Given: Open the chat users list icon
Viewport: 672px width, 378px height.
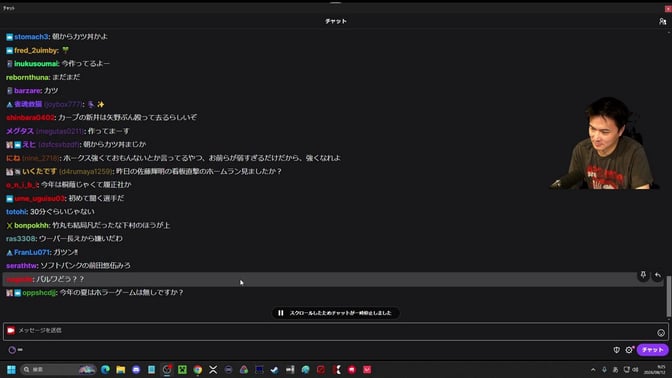Looking at the screenshot, I should (x=662, y=21).
